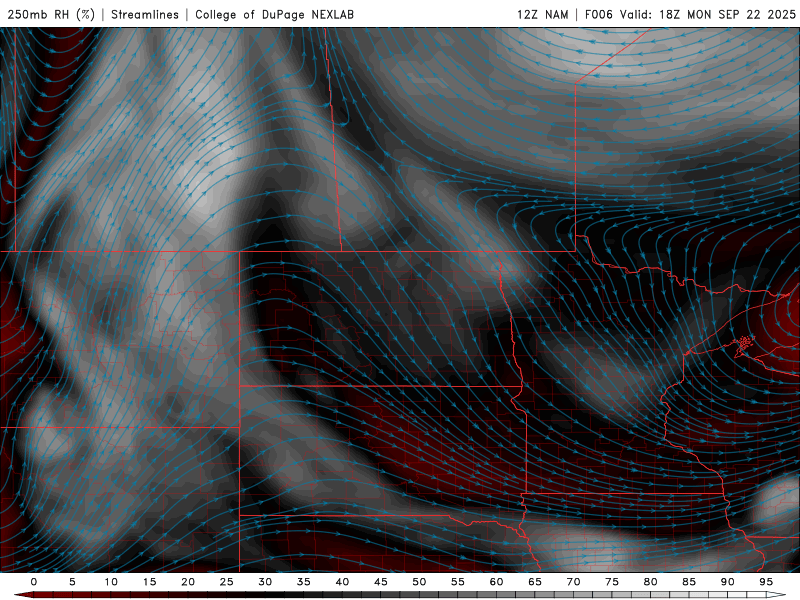
Task: Select the colorbar label "75"
Action: [612, 582]
